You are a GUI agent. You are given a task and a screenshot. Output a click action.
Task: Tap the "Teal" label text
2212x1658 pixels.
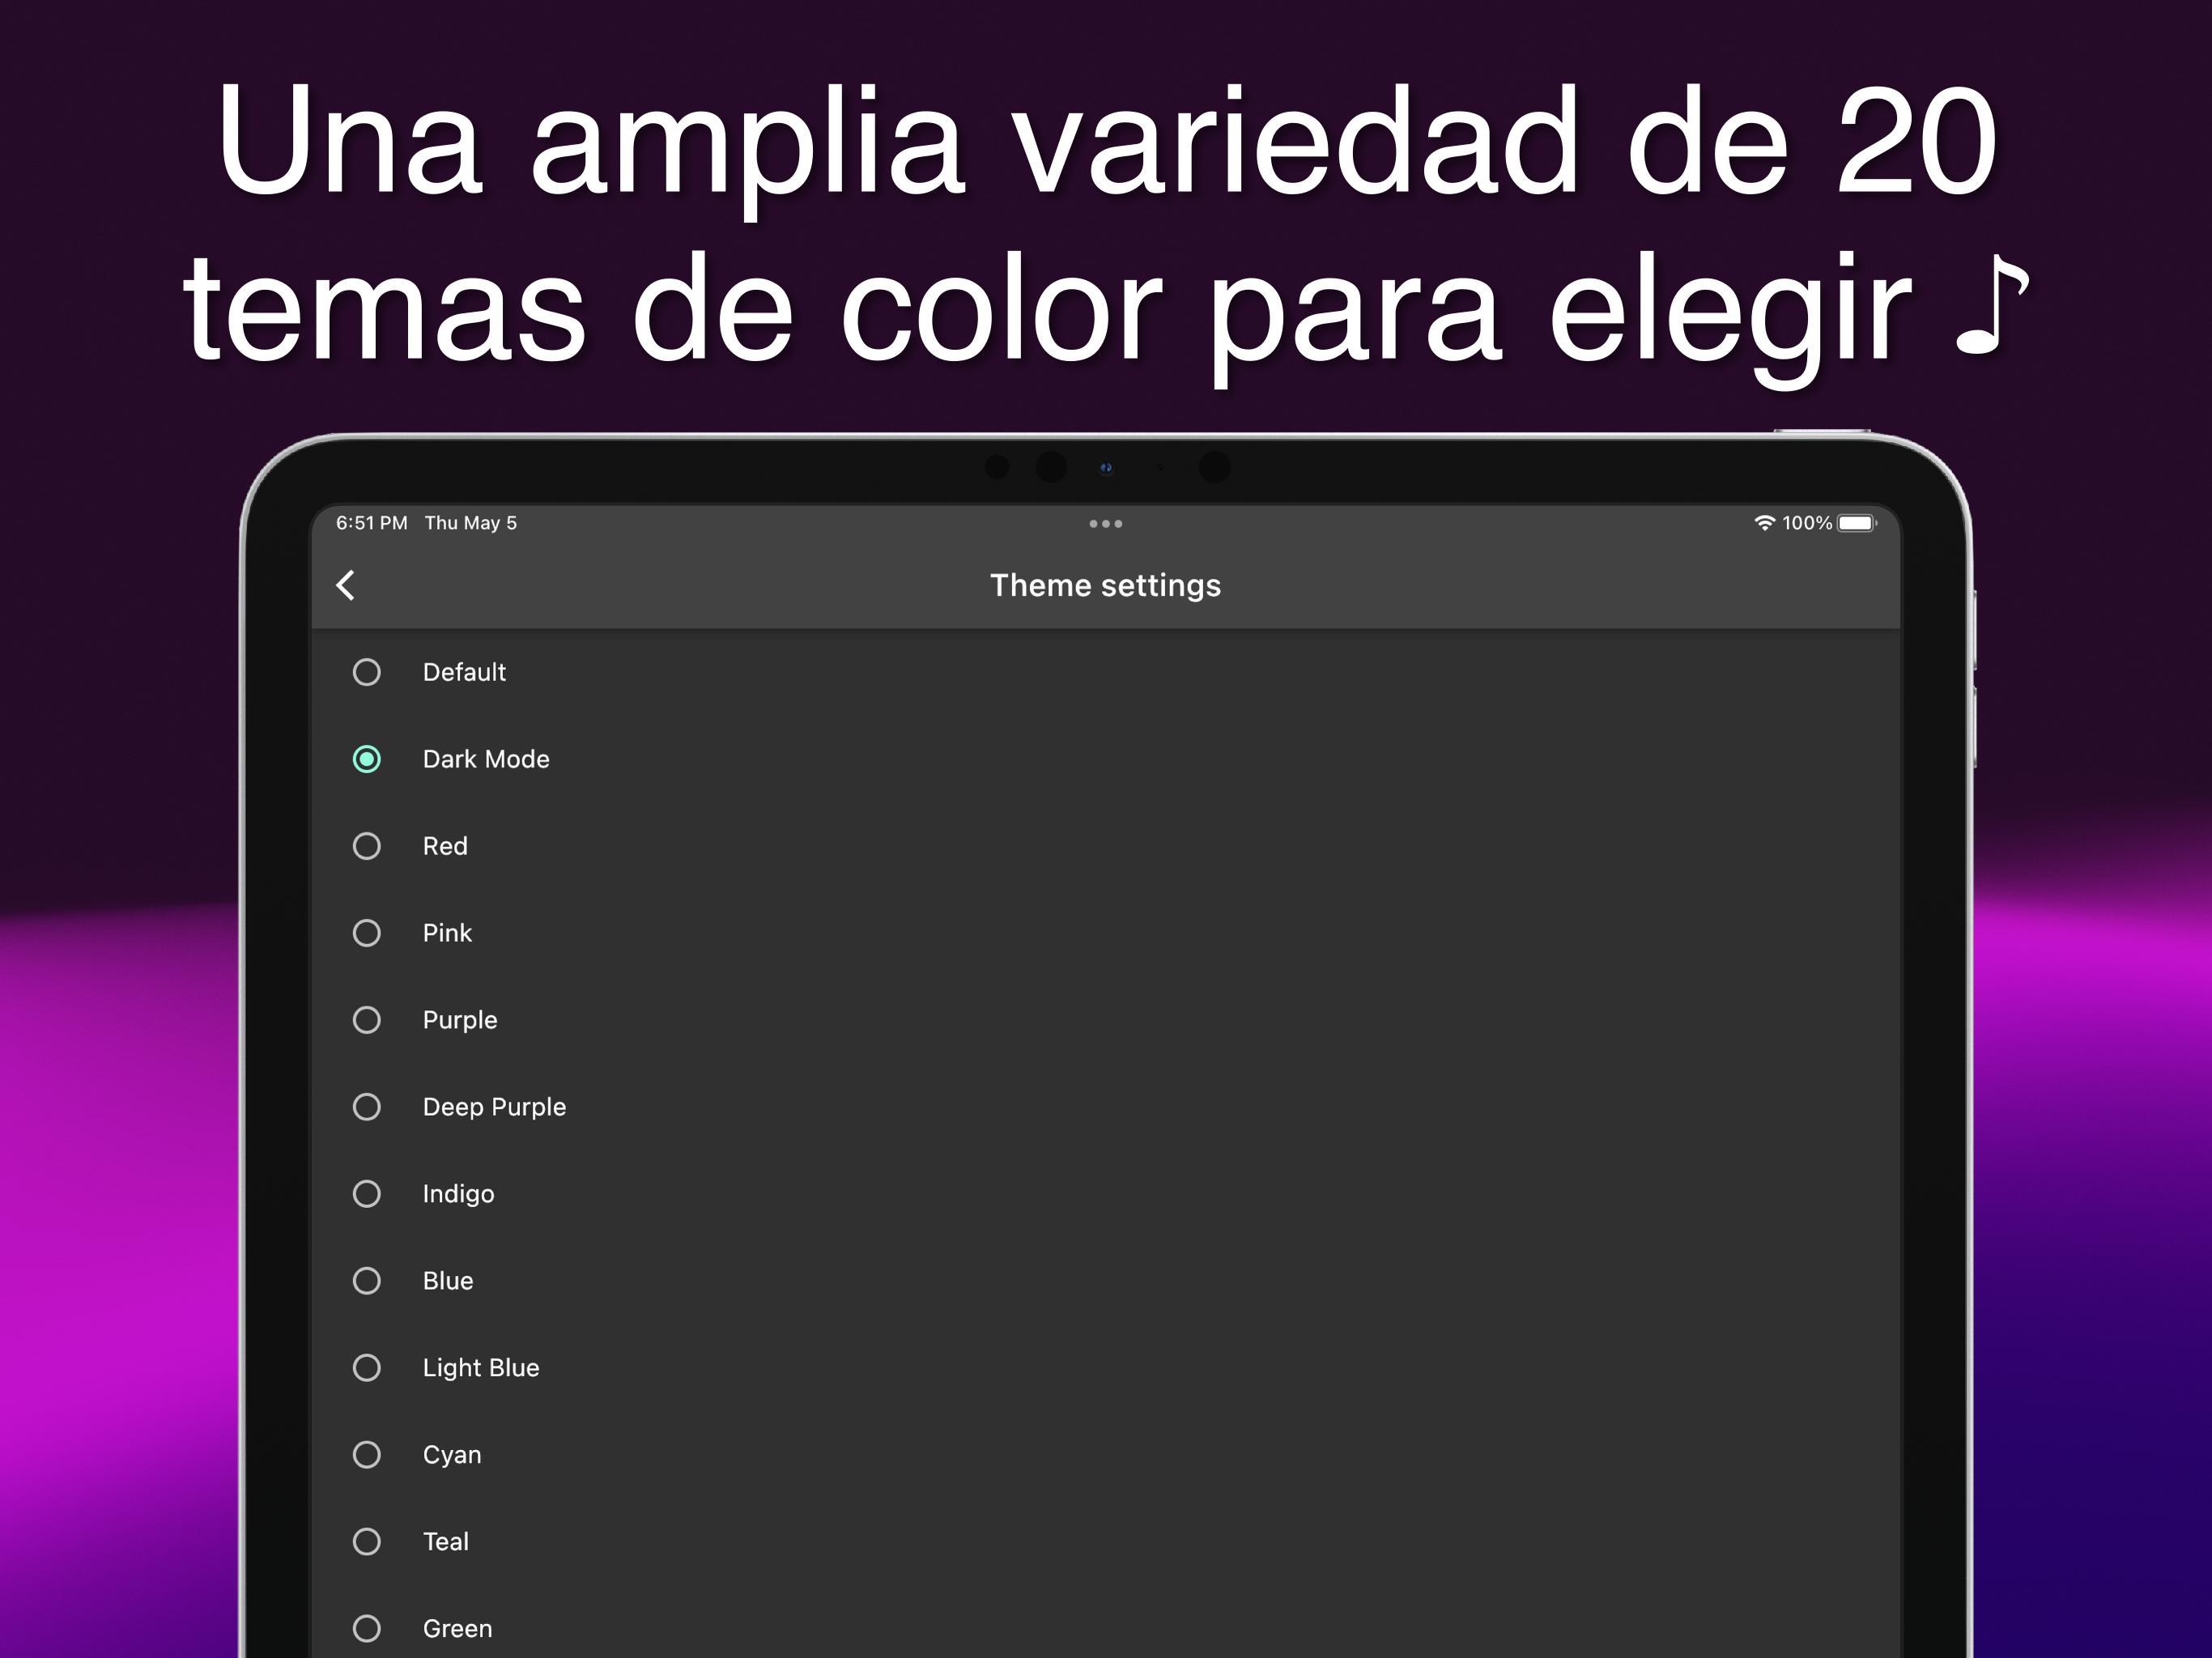pyautogui.click(x=446, y=1542)
